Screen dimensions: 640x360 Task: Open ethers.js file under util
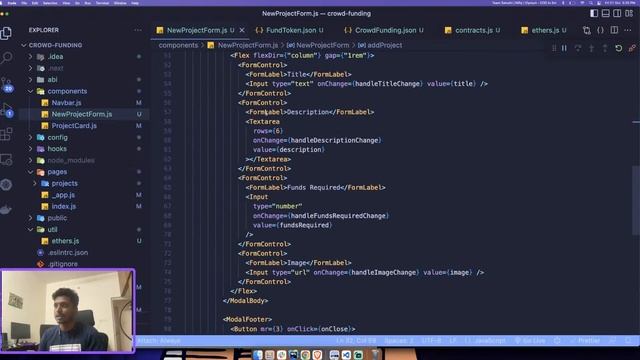(65, 241)
